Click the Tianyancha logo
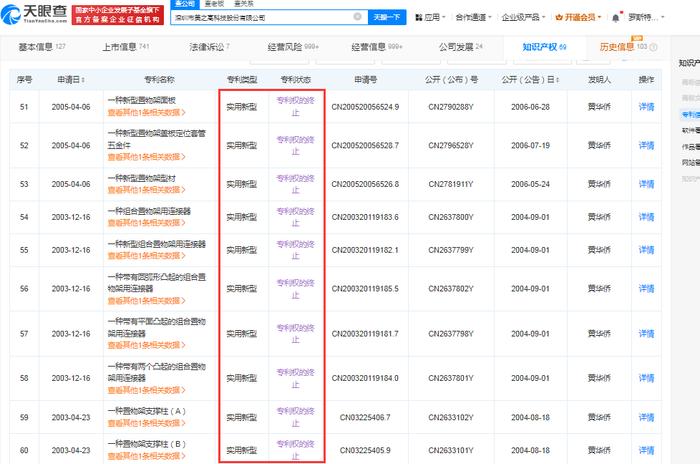This screenshot has width=700, height=464. click(34, 14)
